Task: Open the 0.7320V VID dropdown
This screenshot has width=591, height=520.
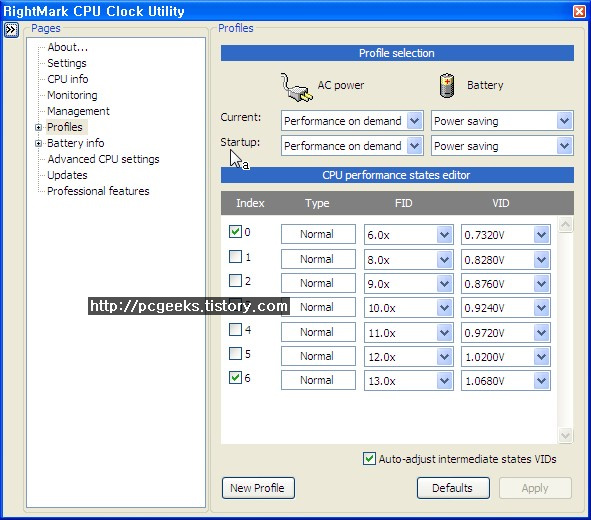Action: point(542,235)
